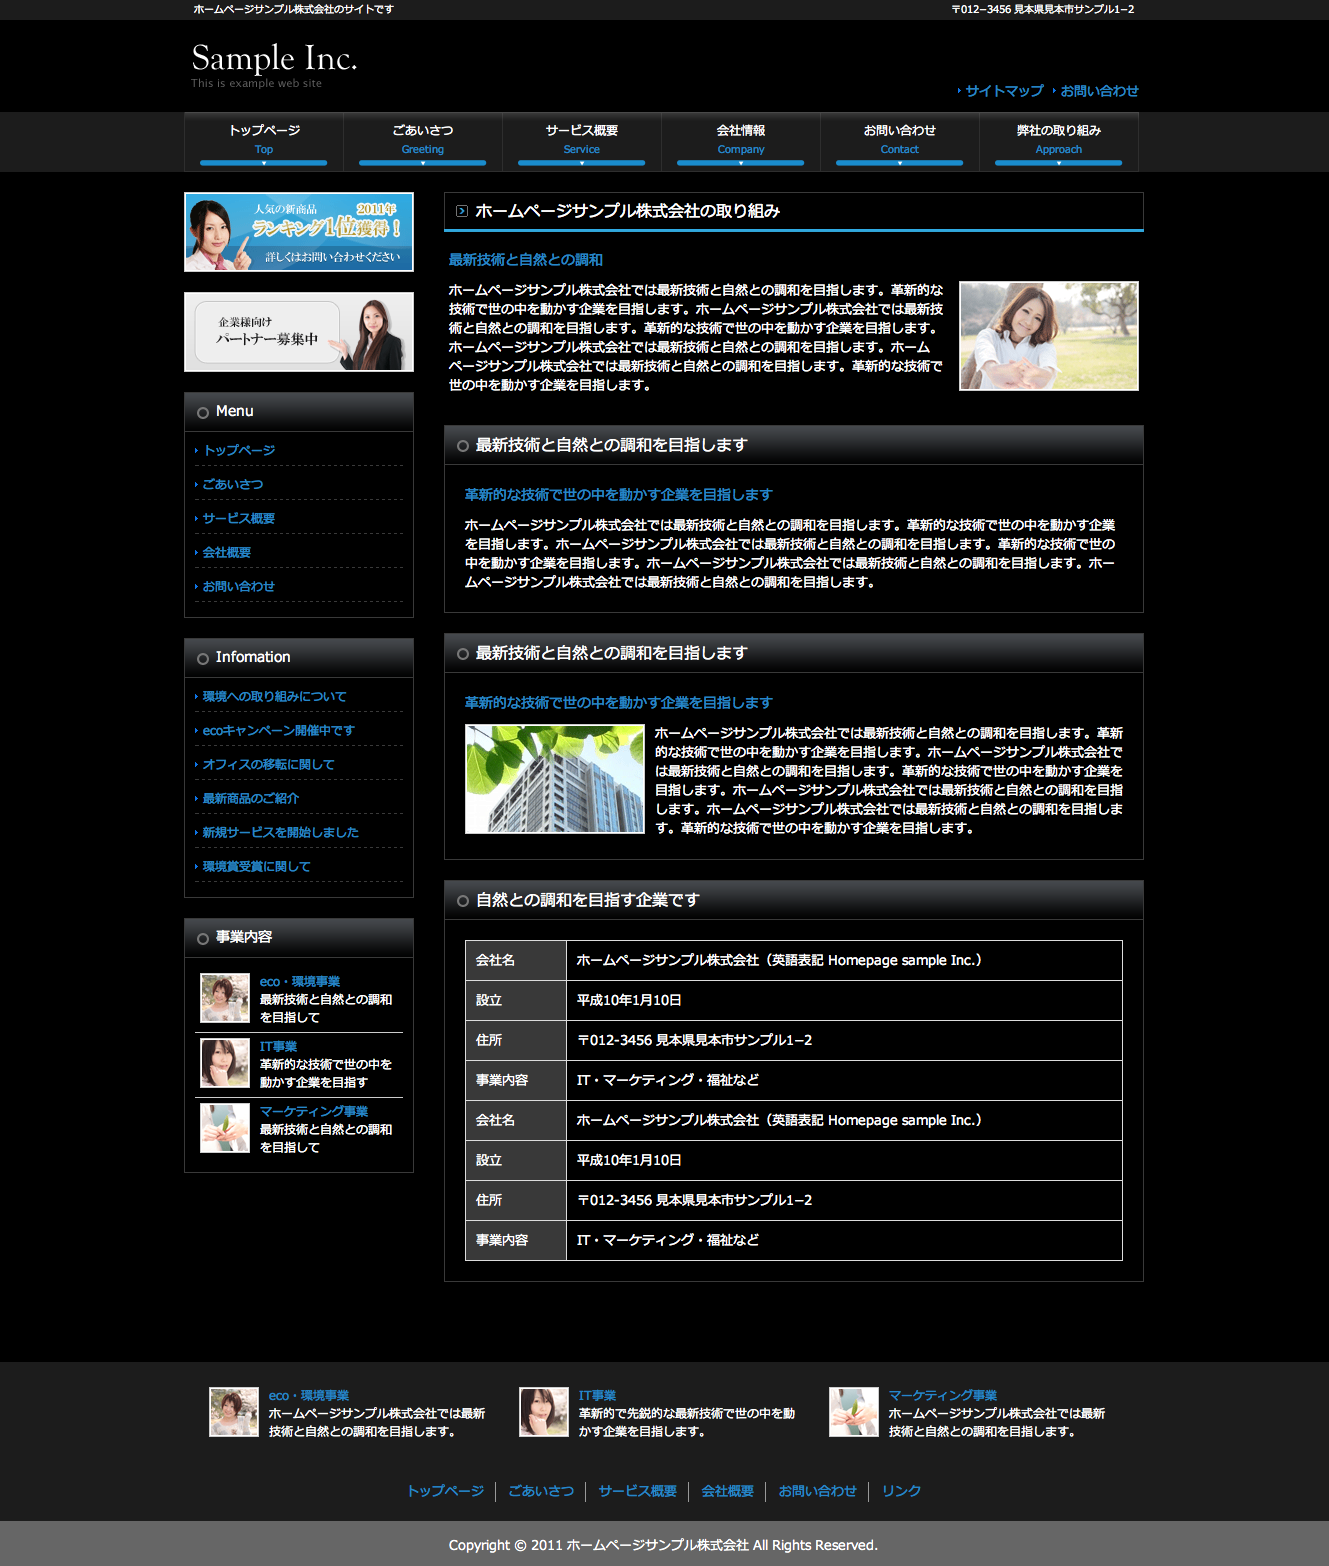Open the サイトマップ link in header
1329x1566 pixels.
click(1004, 91)
